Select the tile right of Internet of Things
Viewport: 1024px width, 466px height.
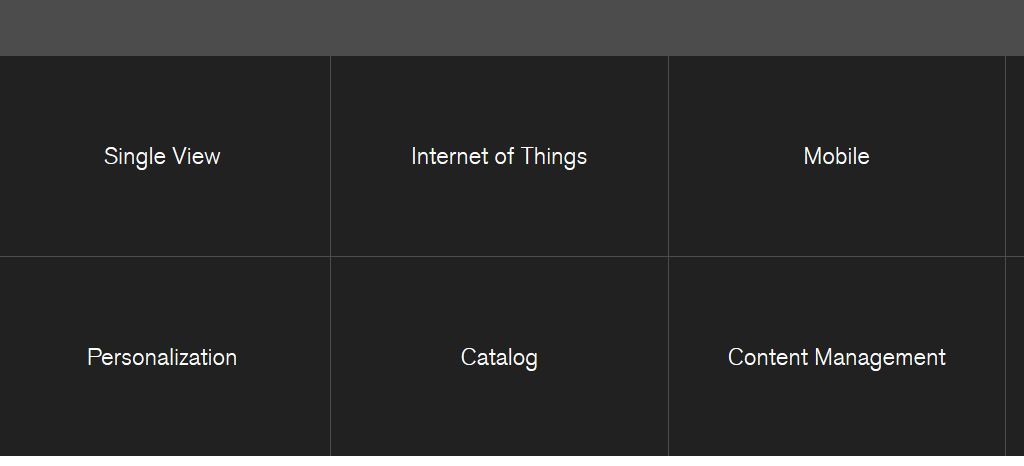836,156
